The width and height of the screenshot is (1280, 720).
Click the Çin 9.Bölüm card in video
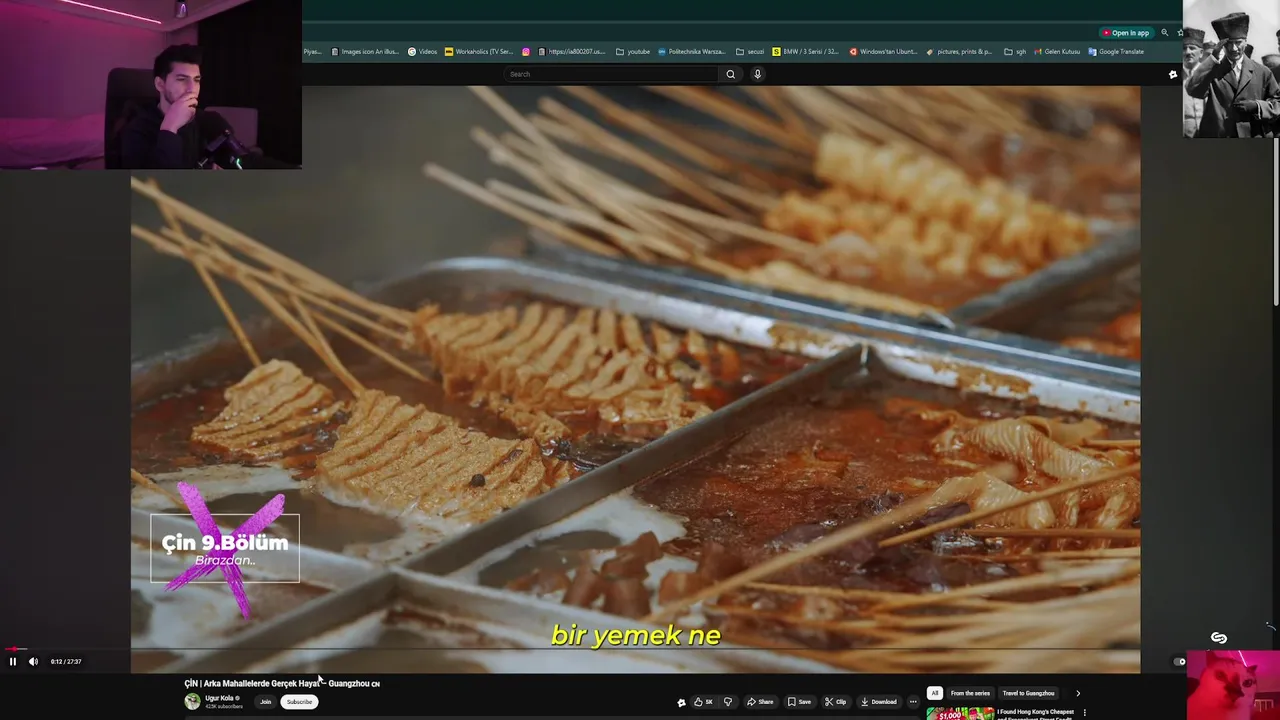[x=225, y=548]
